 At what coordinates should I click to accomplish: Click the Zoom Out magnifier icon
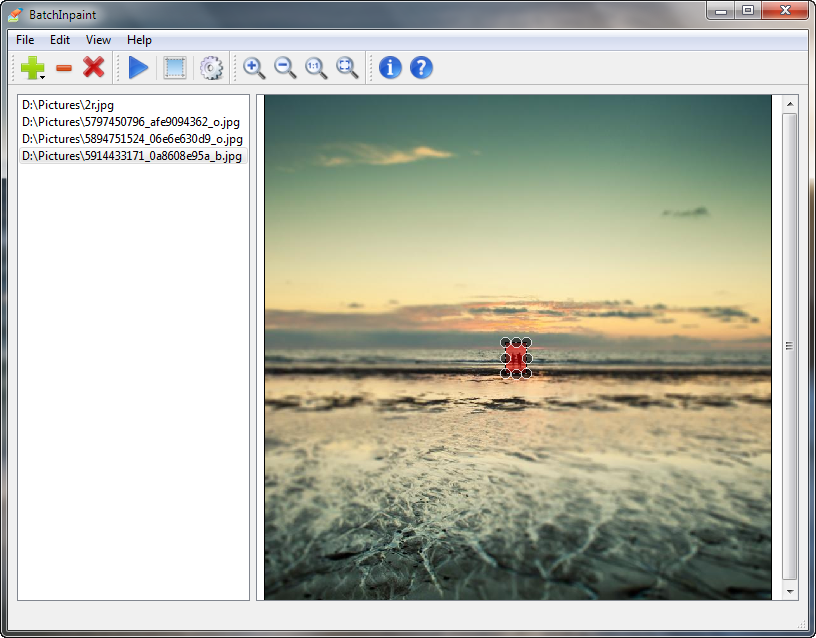coord(285,68)
